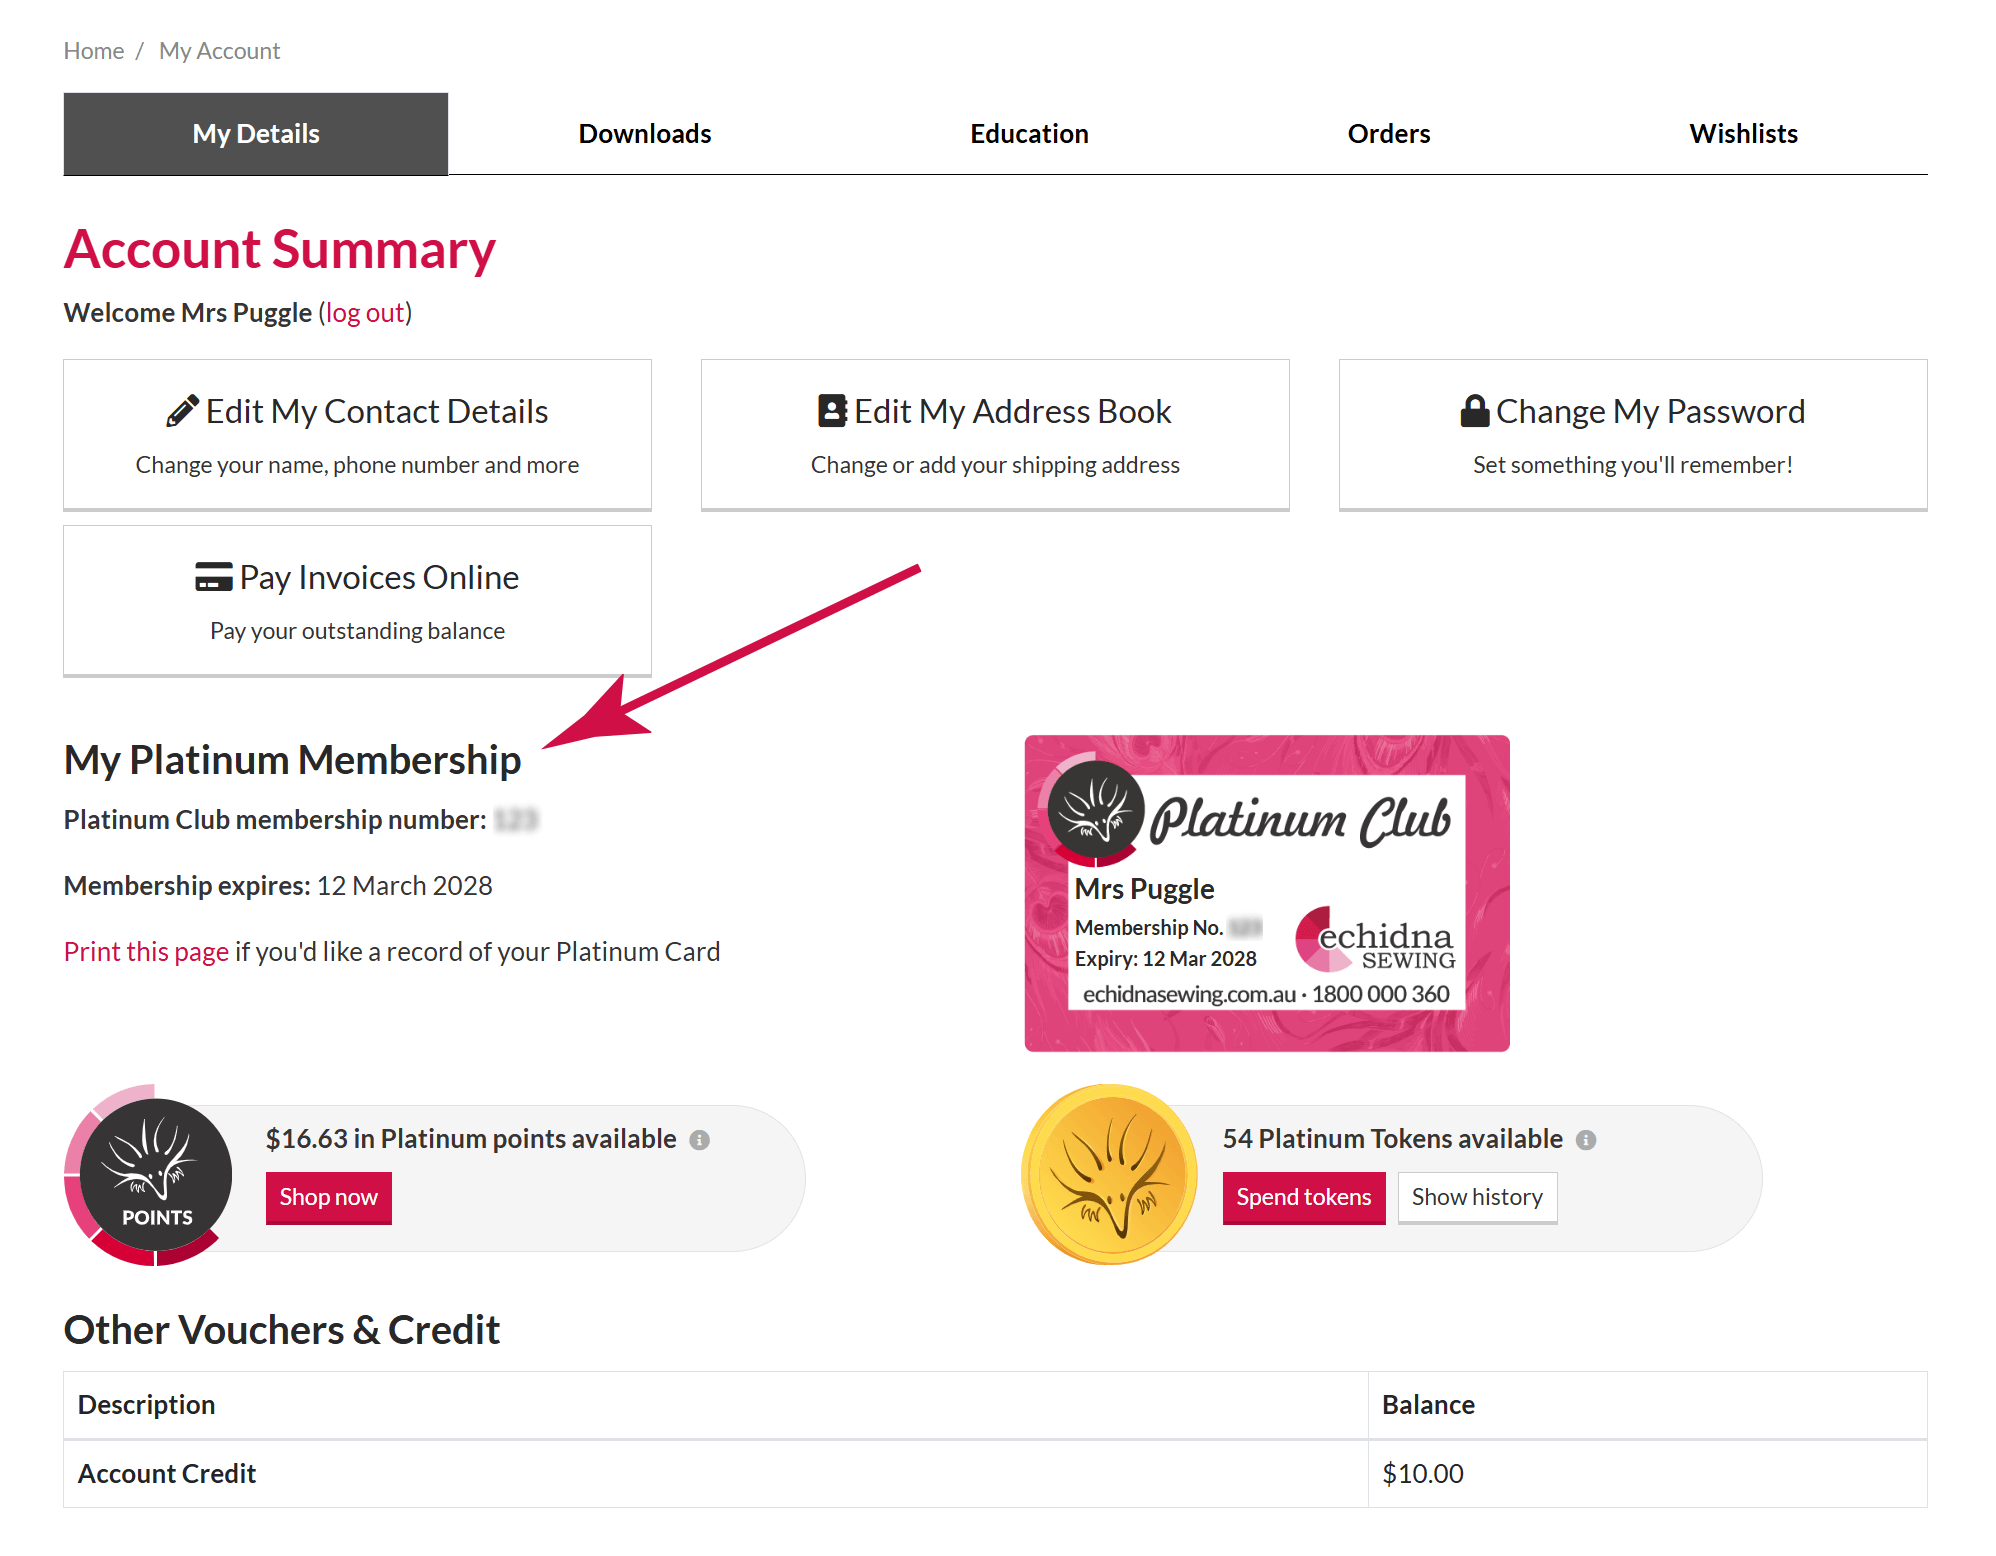Image resolution: width=1996 pixels, height=1556 pixels.
Task: Click the pencil icon beside Edit My Contact Details
Action: pyautogui.click(x=182, y=411)
